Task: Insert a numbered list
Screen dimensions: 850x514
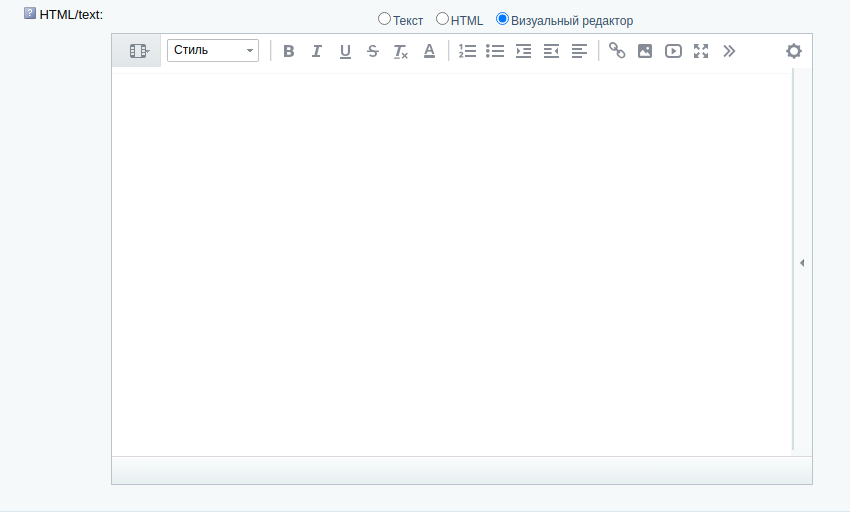Action: (x=467, y=51)
